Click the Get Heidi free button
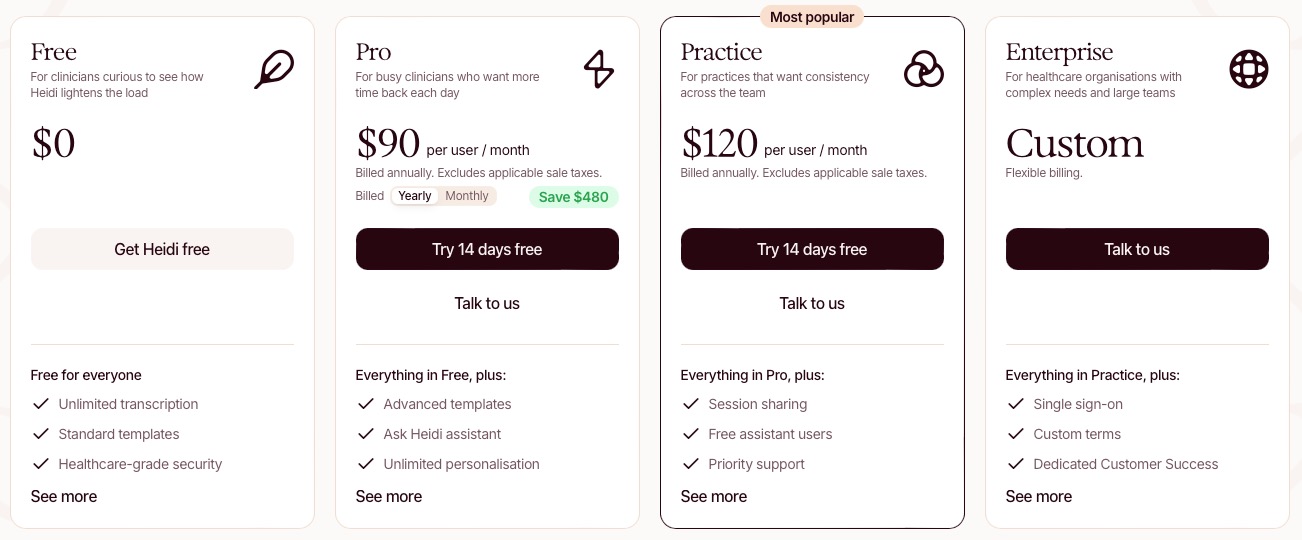This screenshot has width=1302, height=540. pos(162,249)
